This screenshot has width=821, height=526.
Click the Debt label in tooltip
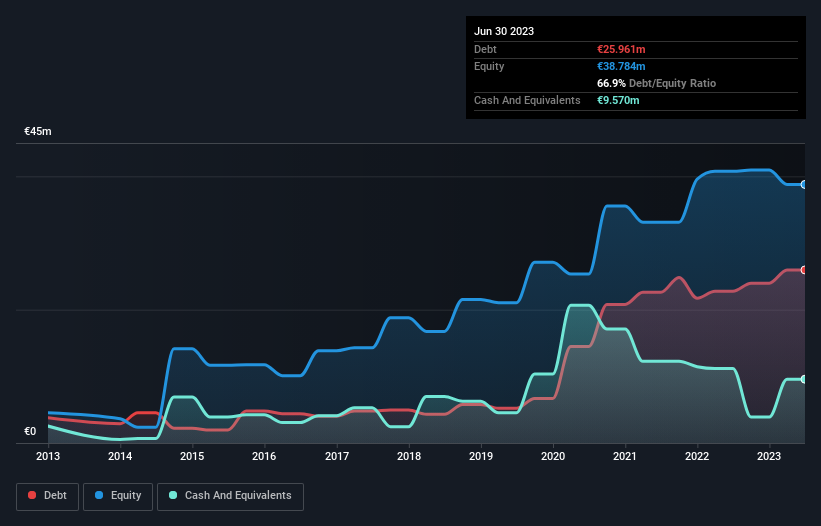(485, 49)
